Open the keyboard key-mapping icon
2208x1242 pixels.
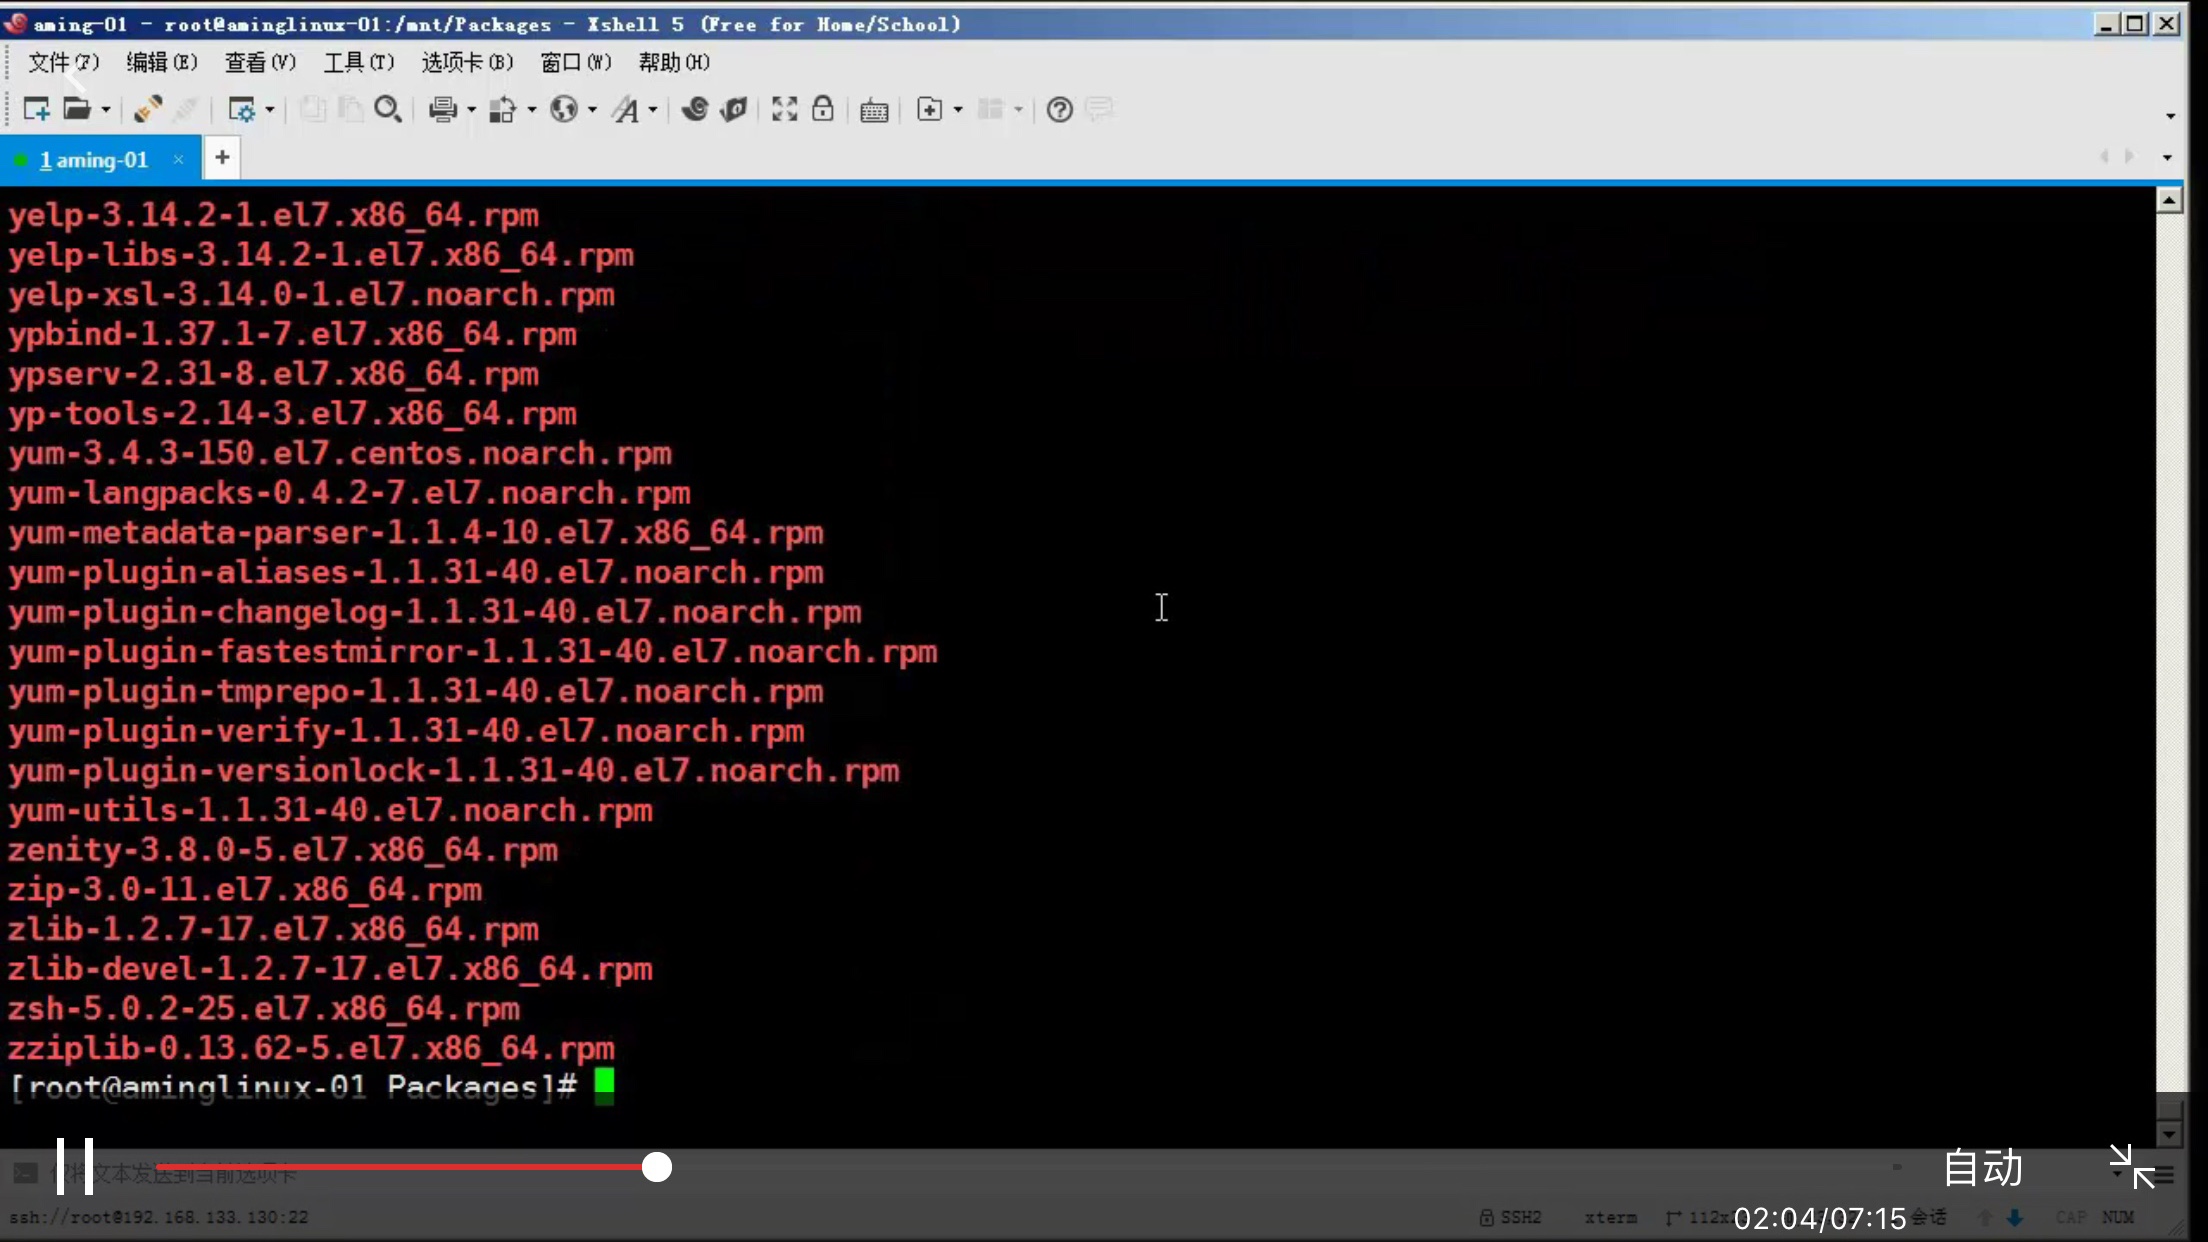point(874,110)
